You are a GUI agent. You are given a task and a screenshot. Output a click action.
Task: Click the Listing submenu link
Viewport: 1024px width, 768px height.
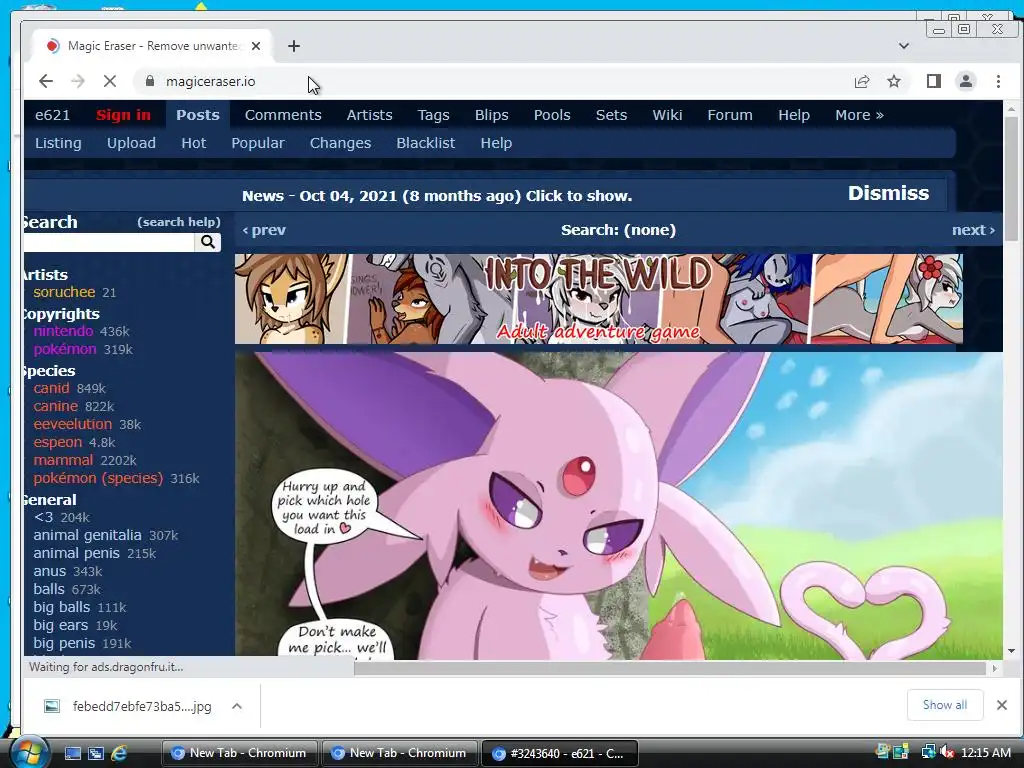click(58, 143)
